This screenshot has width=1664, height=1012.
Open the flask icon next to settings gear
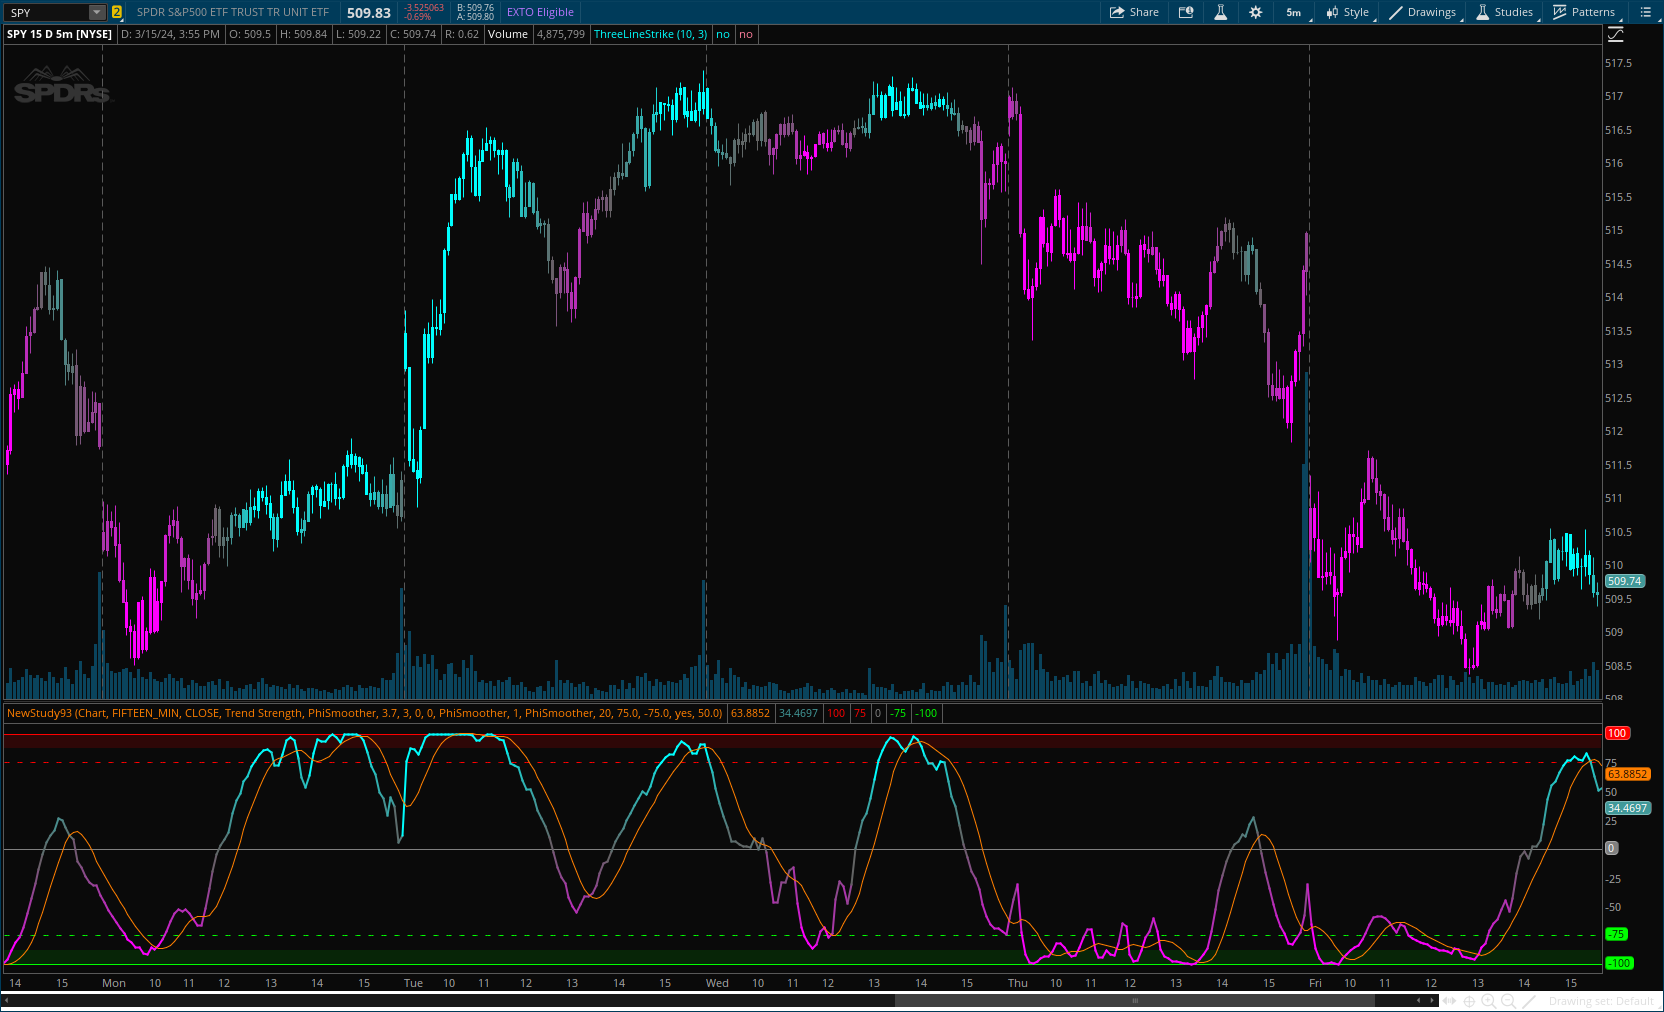[1221, 12]
